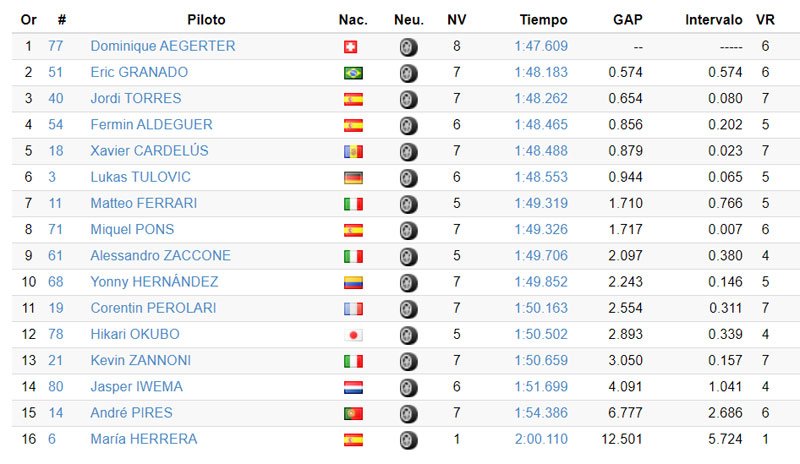The height and width of the screenshot is (464, 800).
Task: Click the tyre icon in María Herrera's row
Action: pos(408,439)
